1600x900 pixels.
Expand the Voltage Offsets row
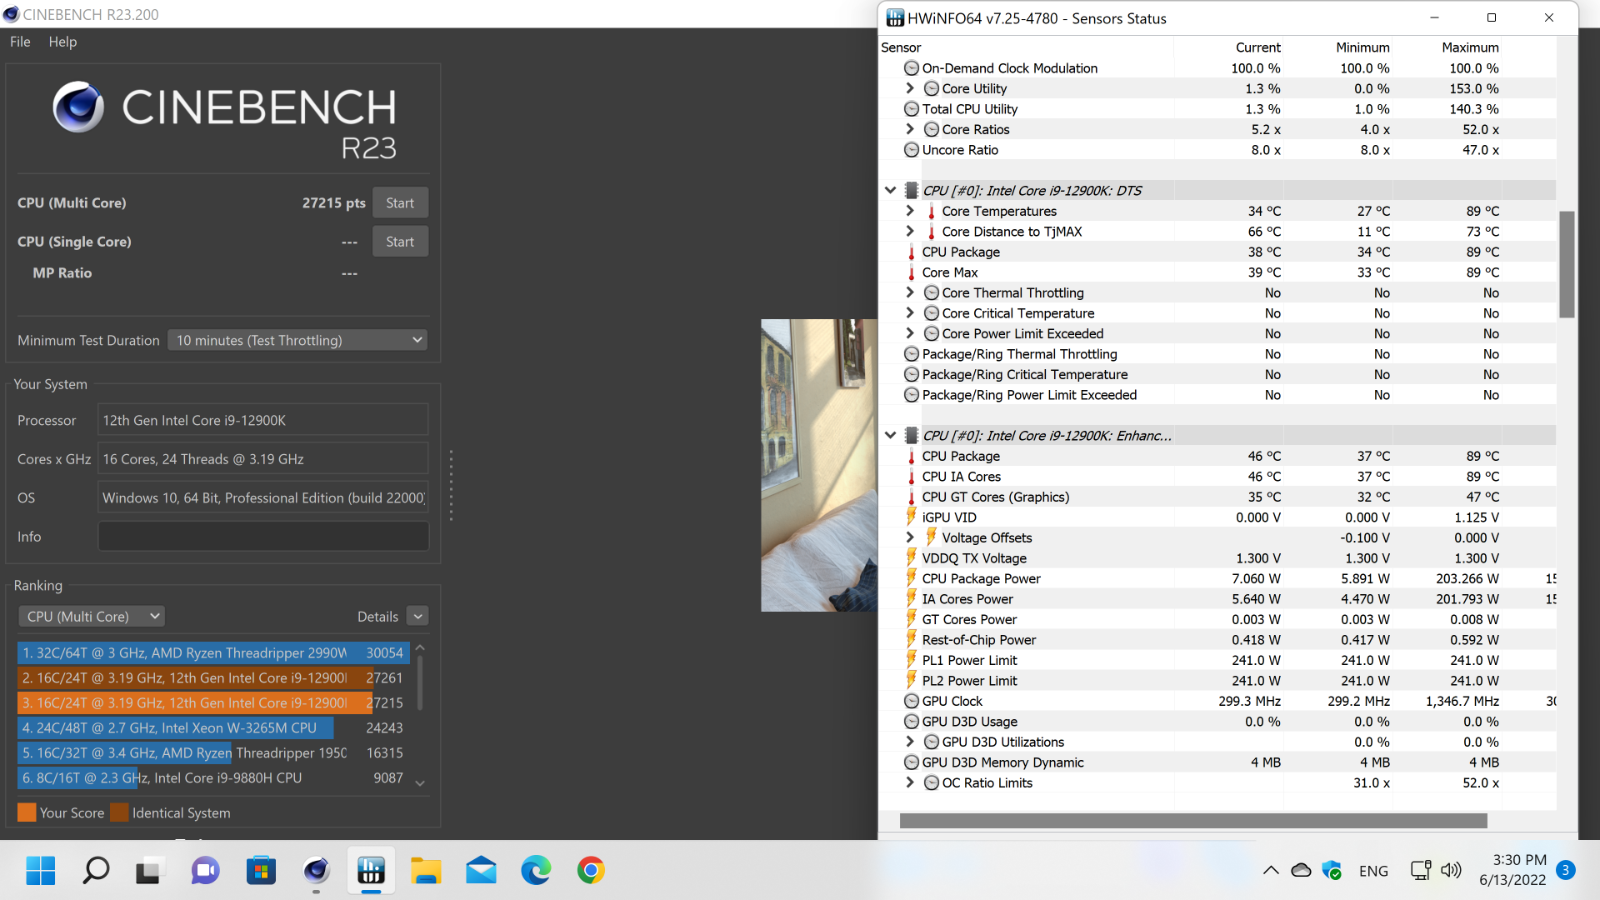tap(910, 537)
